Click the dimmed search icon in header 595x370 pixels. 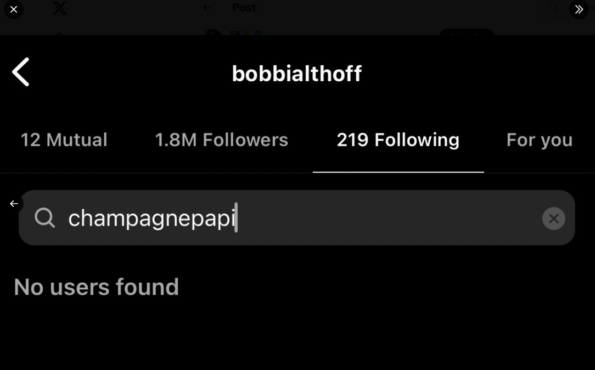coord(554,7)
